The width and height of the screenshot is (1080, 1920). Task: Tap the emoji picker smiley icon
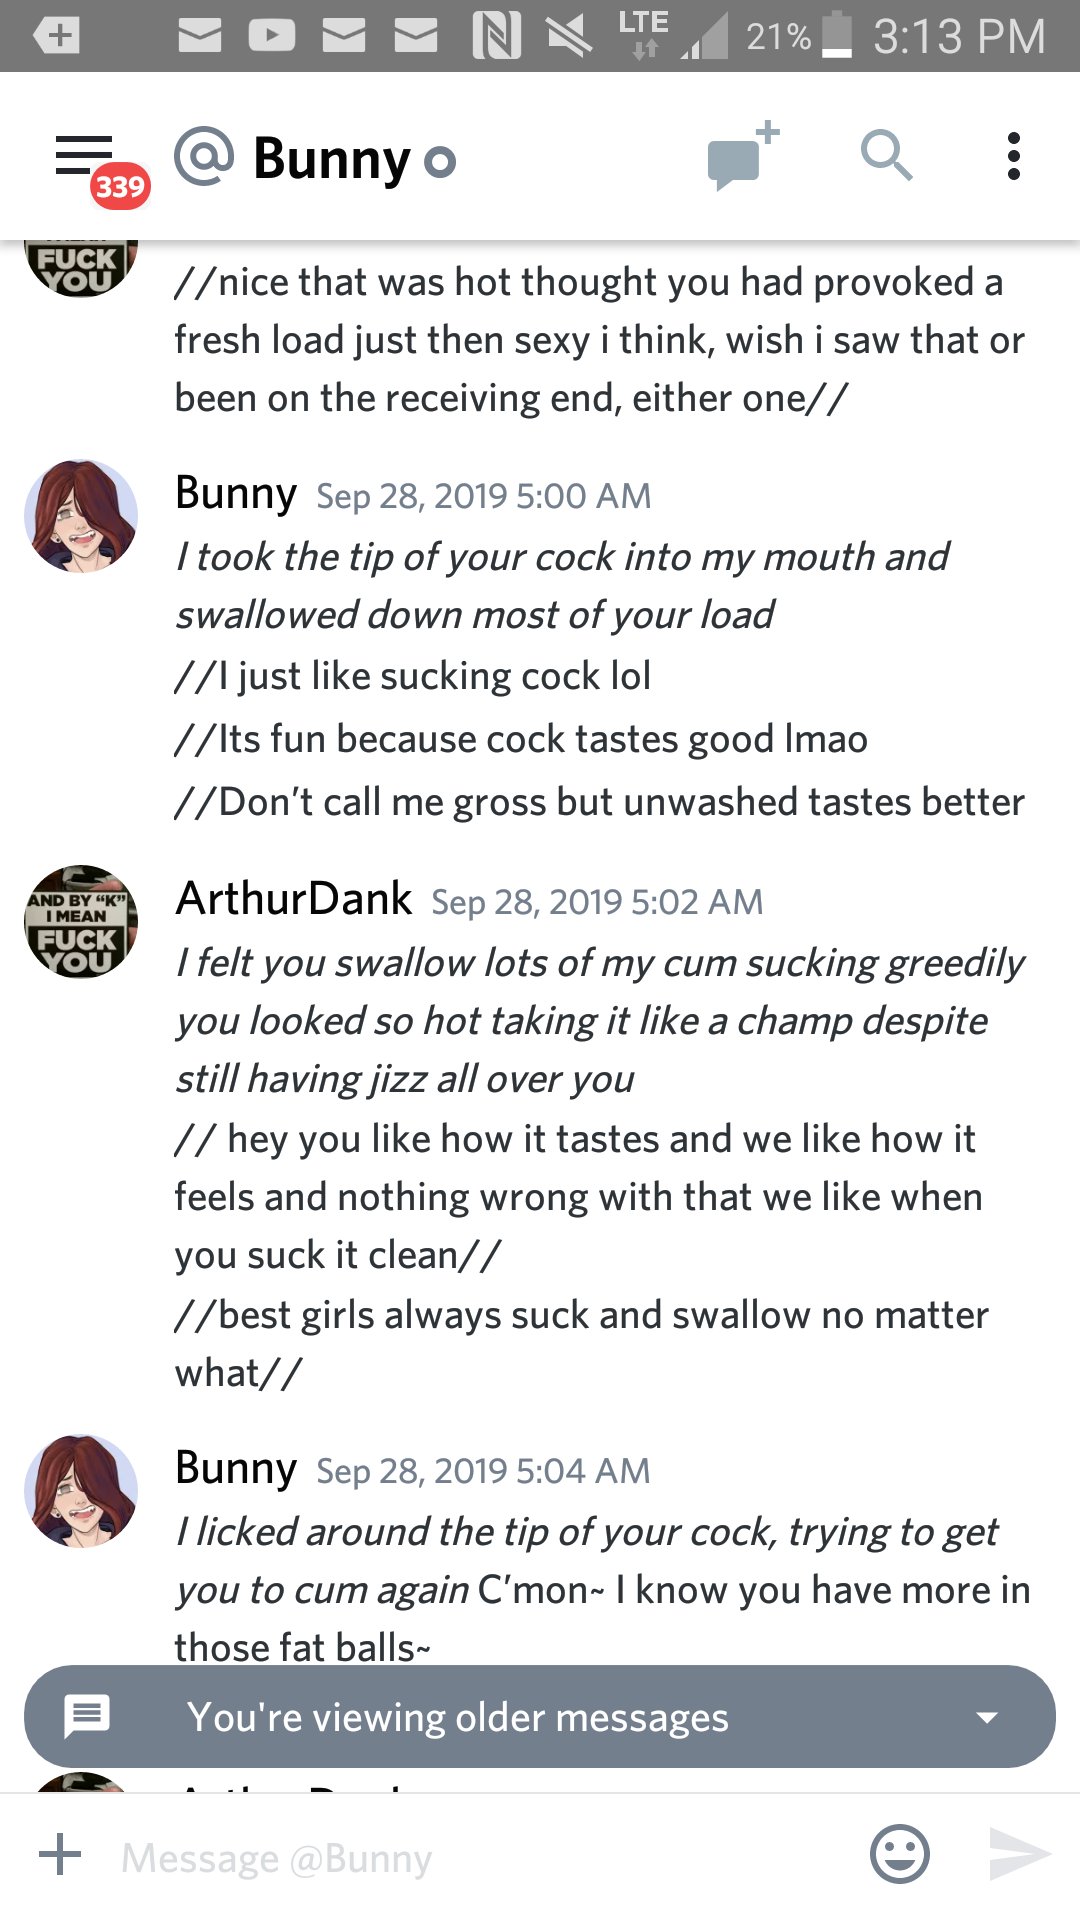tap(900, 1855)
